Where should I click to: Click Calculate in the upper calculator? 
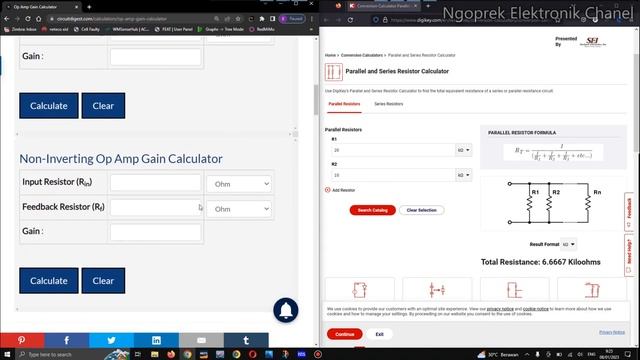(49, 106)
